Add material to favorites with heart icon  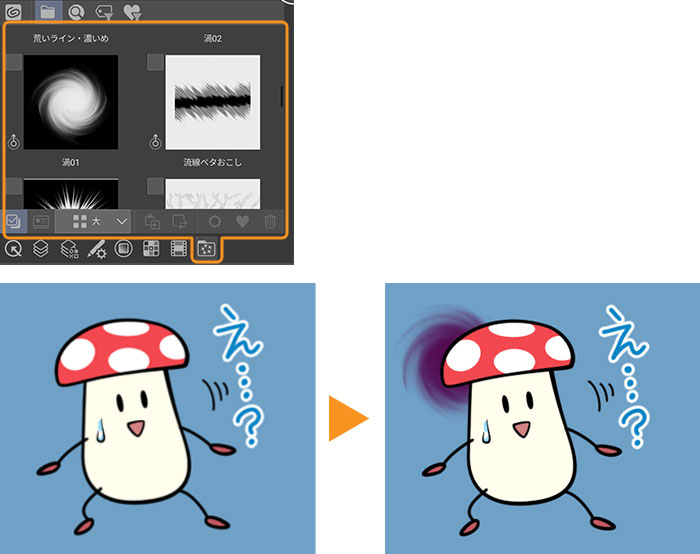coord(242,221)
